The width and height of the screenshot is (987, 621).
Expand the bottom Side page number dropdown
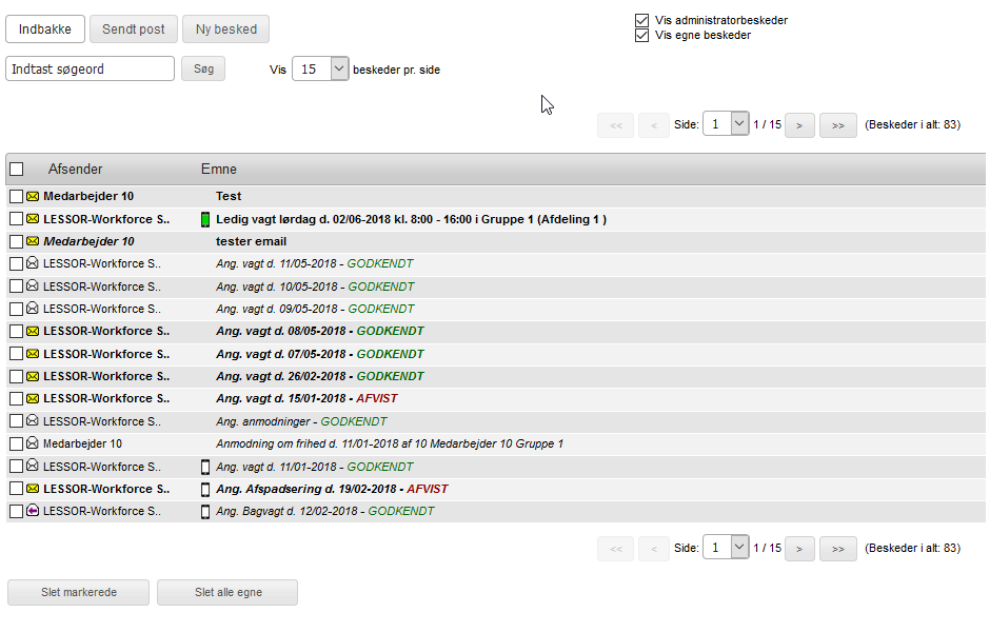(x=740, y=547)
